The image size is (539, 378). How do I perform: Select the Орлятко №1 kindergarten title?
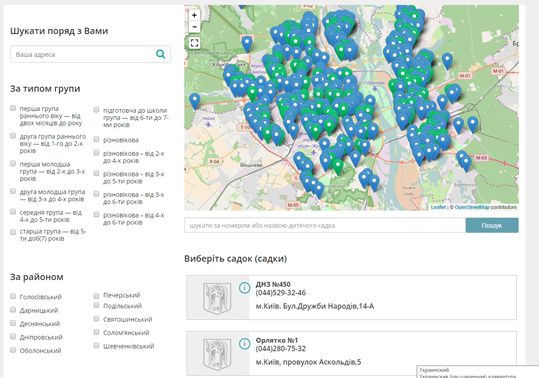pyautogui.click(x=277, y=341)
